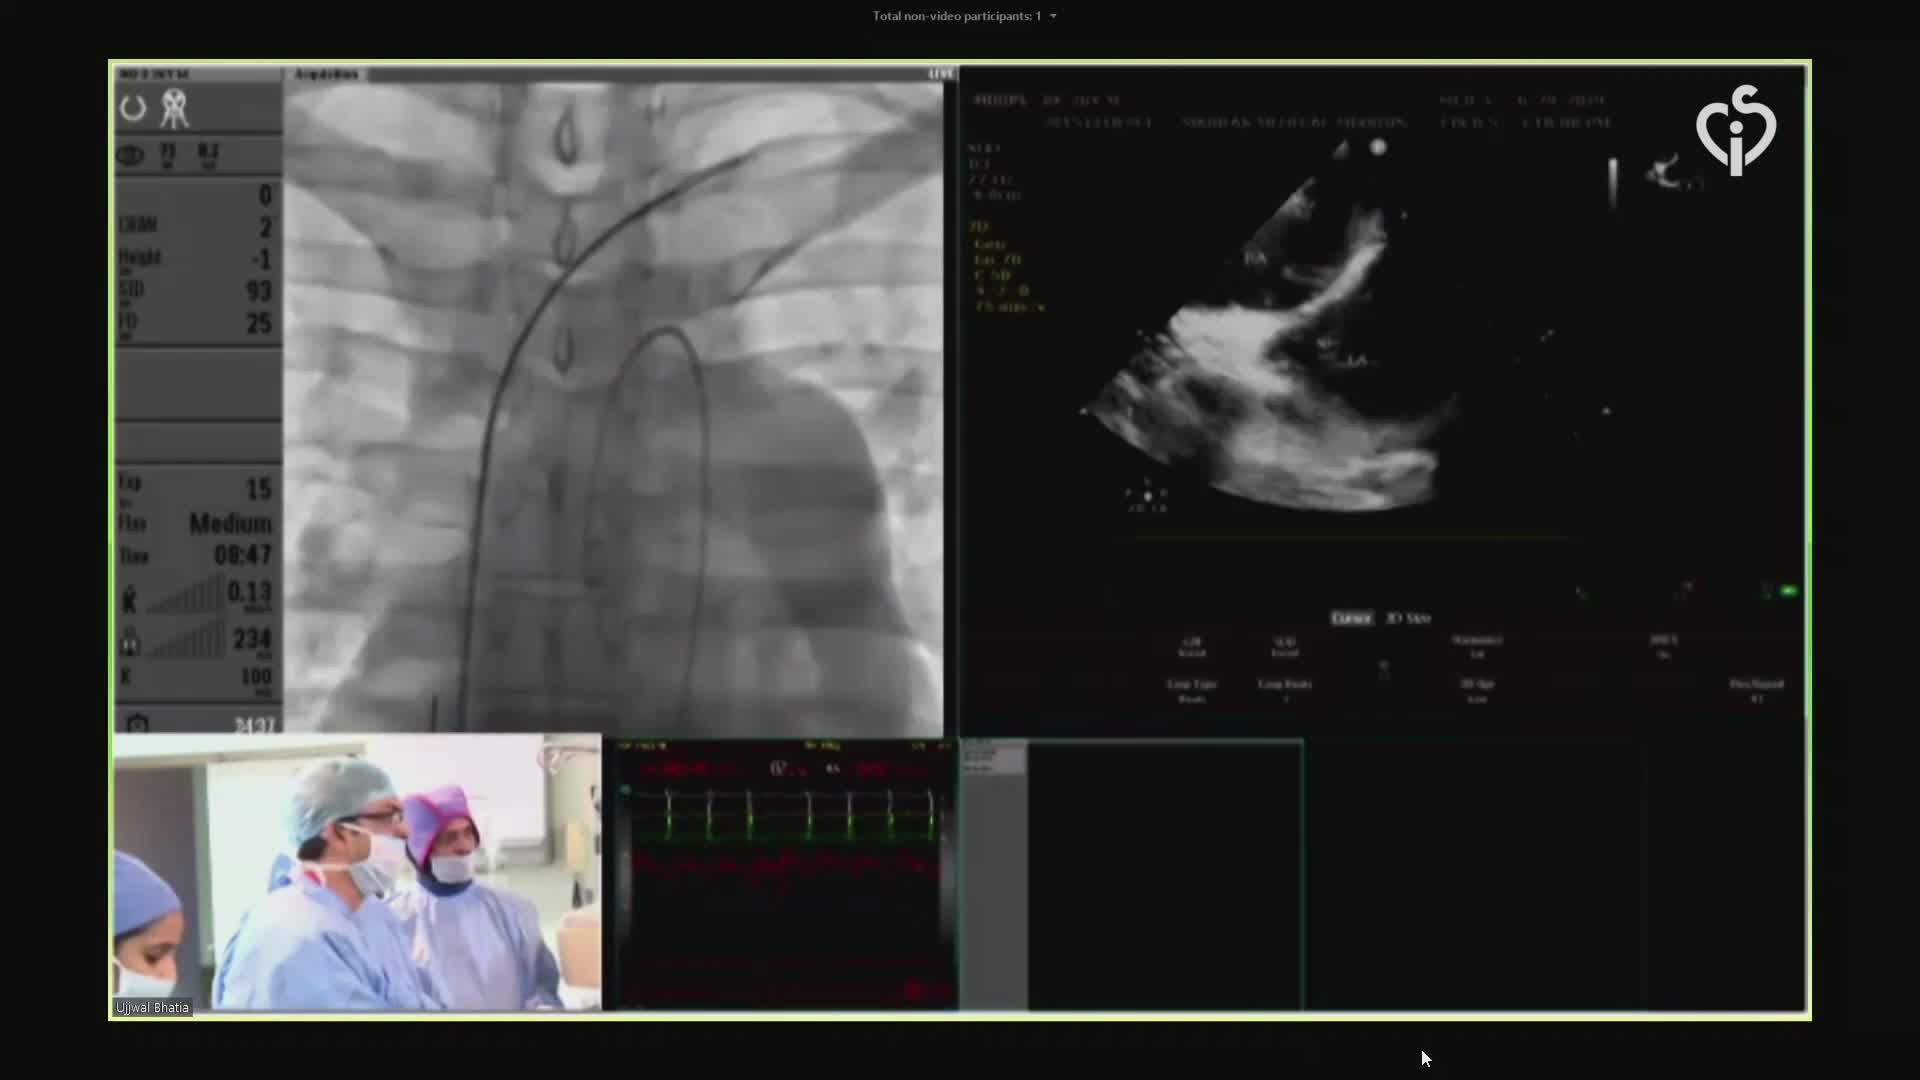Click the circular rotation icon in fluoroscopy panel
1920x1080 pixels.
point(133,108)
